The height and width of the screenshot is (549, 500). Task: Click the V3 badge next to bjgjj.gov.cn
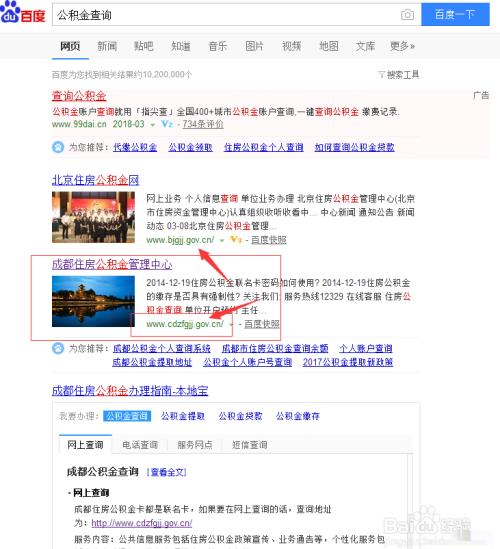(x=236, y=240)
